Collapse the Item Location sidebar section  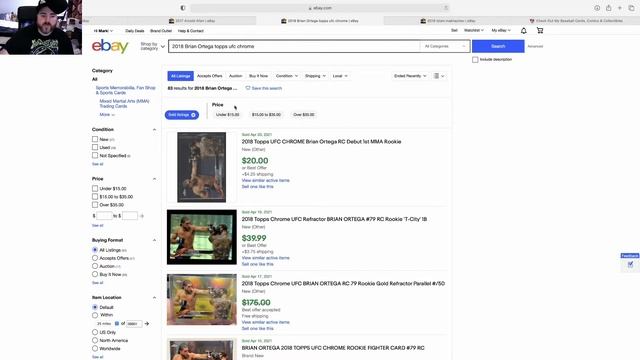154,298
